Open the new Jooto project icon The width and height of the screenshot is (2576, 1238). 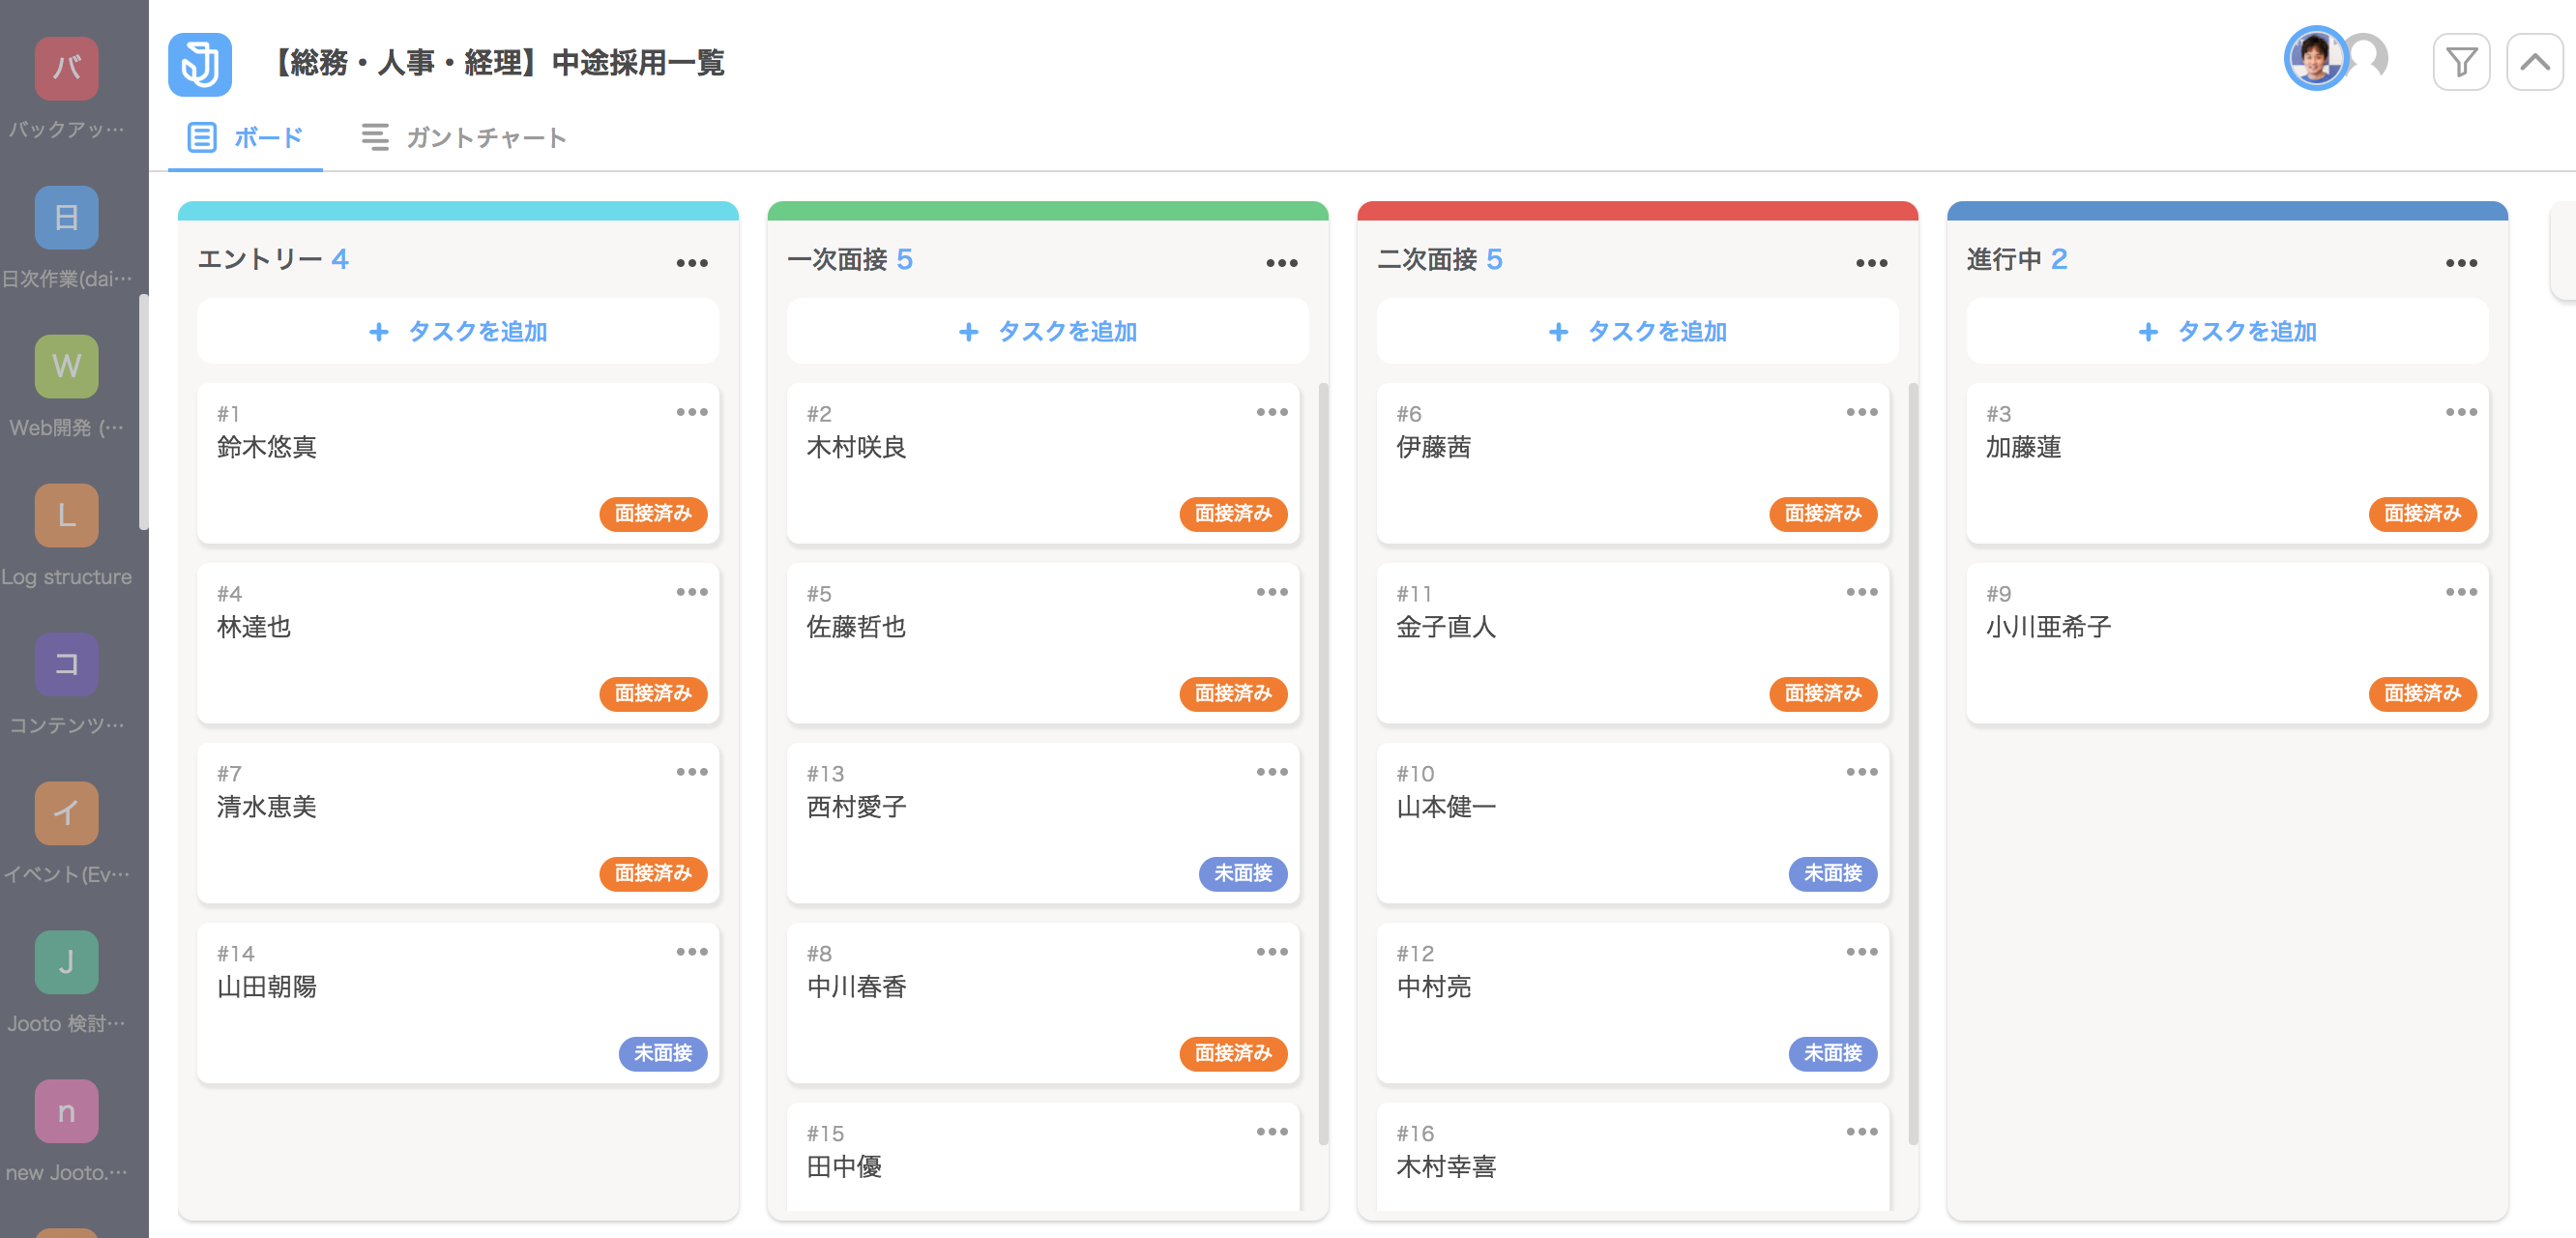(x=66, y=1111)
